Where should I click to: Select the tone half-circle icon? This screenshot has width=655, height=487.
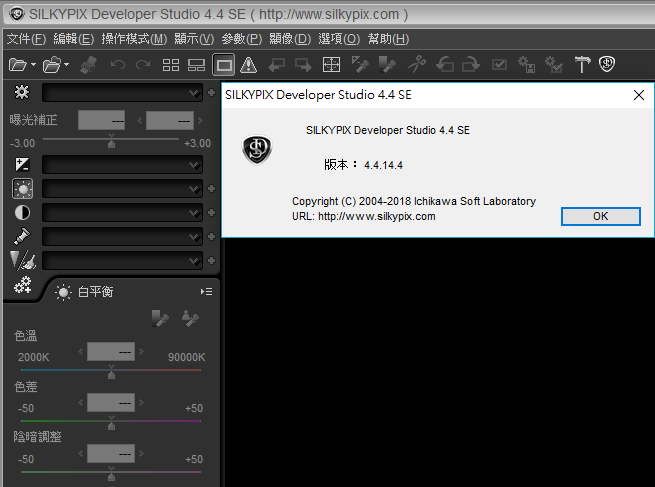[22, 213]
